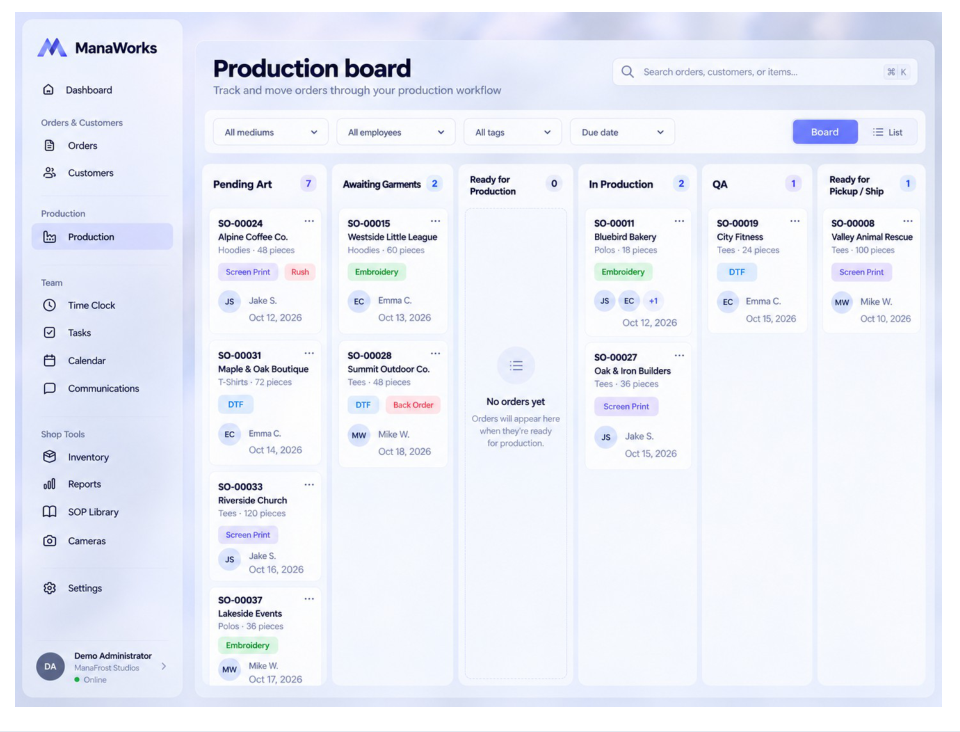Open Customers people icon in sidebar
This screenshot has width=960, height=732.
coord(50,173)
